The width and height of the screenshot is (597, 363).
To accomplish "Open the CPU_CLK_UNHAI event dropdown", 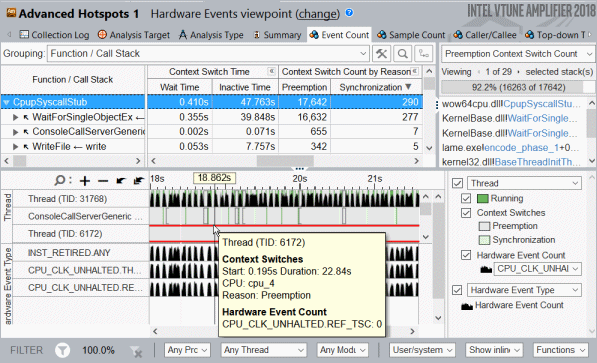I will 537,269.
